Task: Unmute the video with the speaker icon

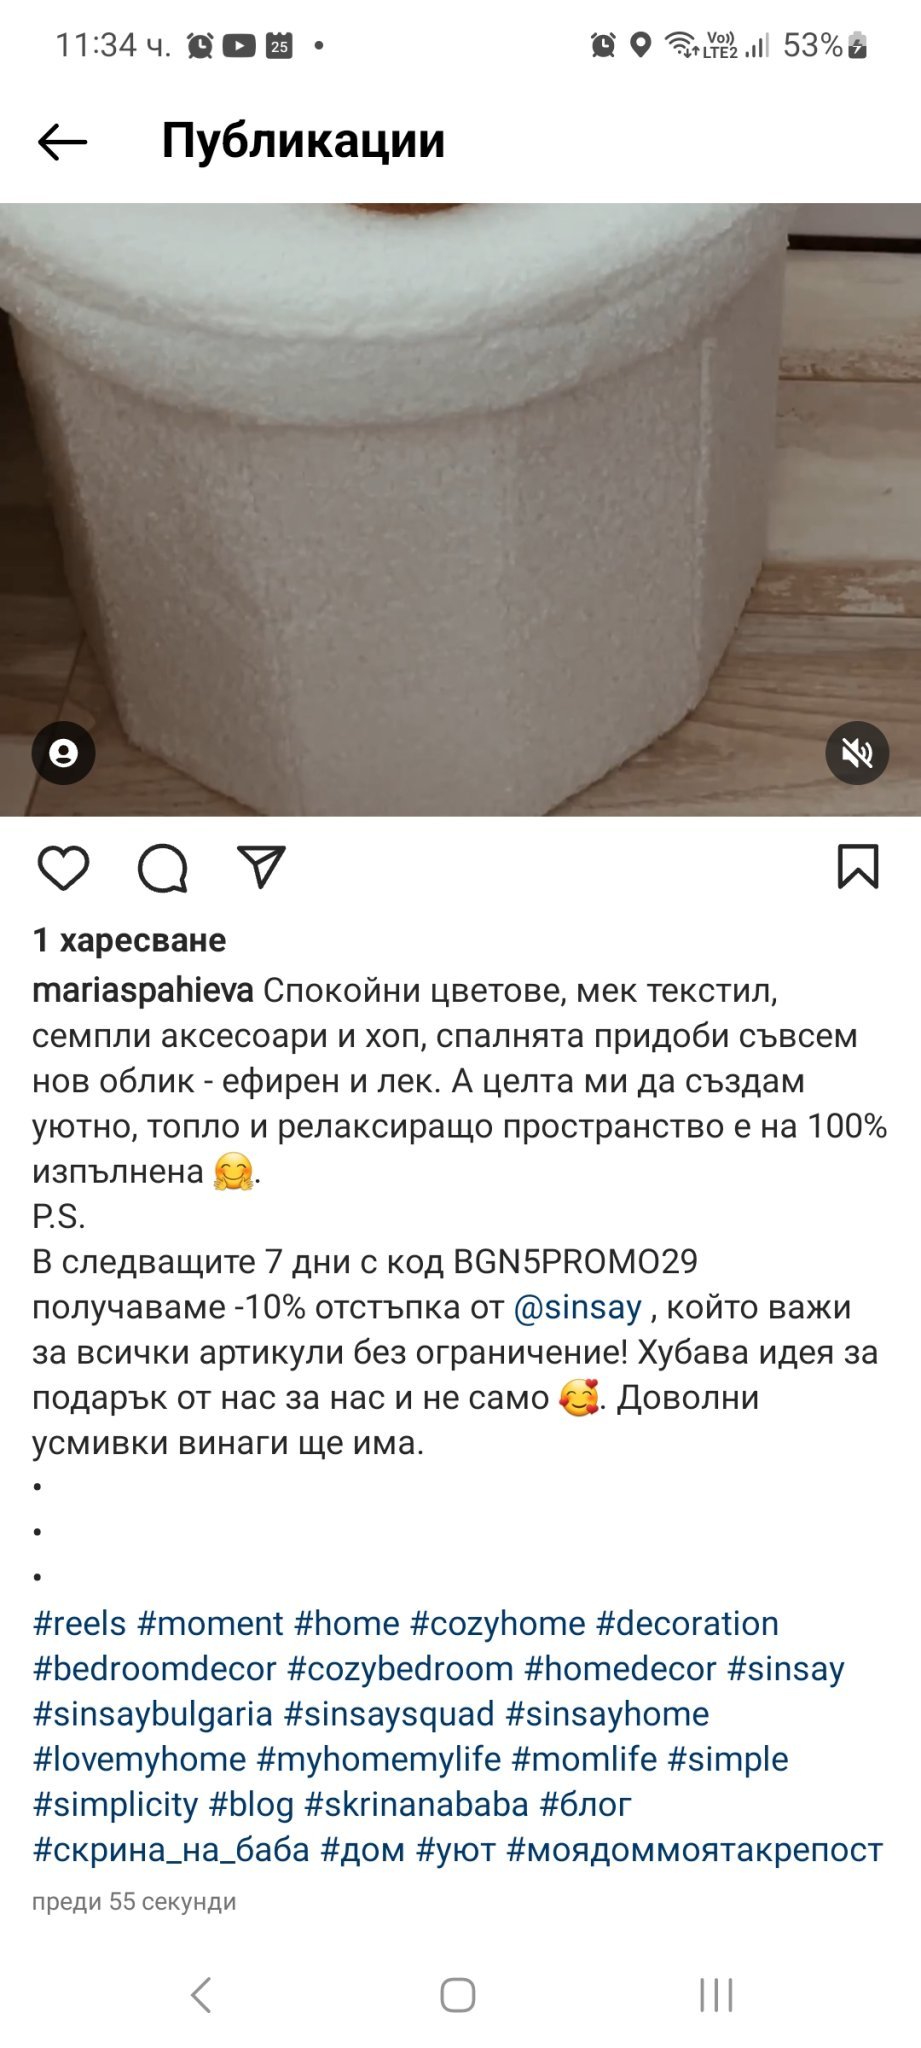Action: tap(857, 752)
